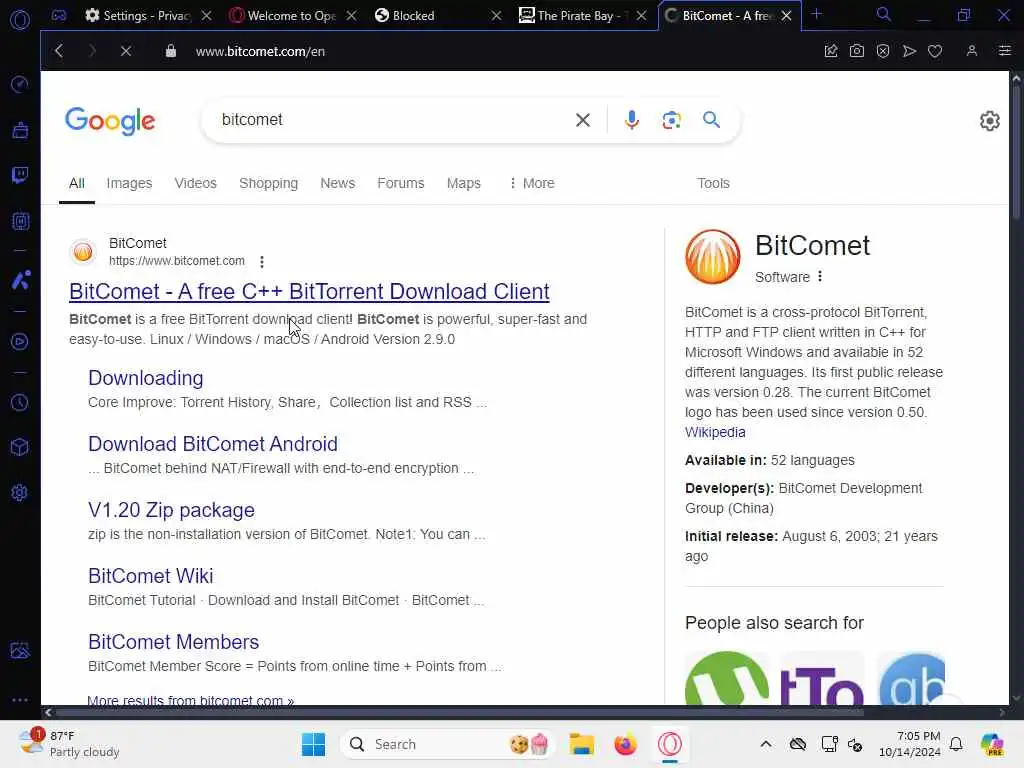Viewport: 1024px width, 768px height.
Task: Click the taskbar Search box
Action: [447, 744]
